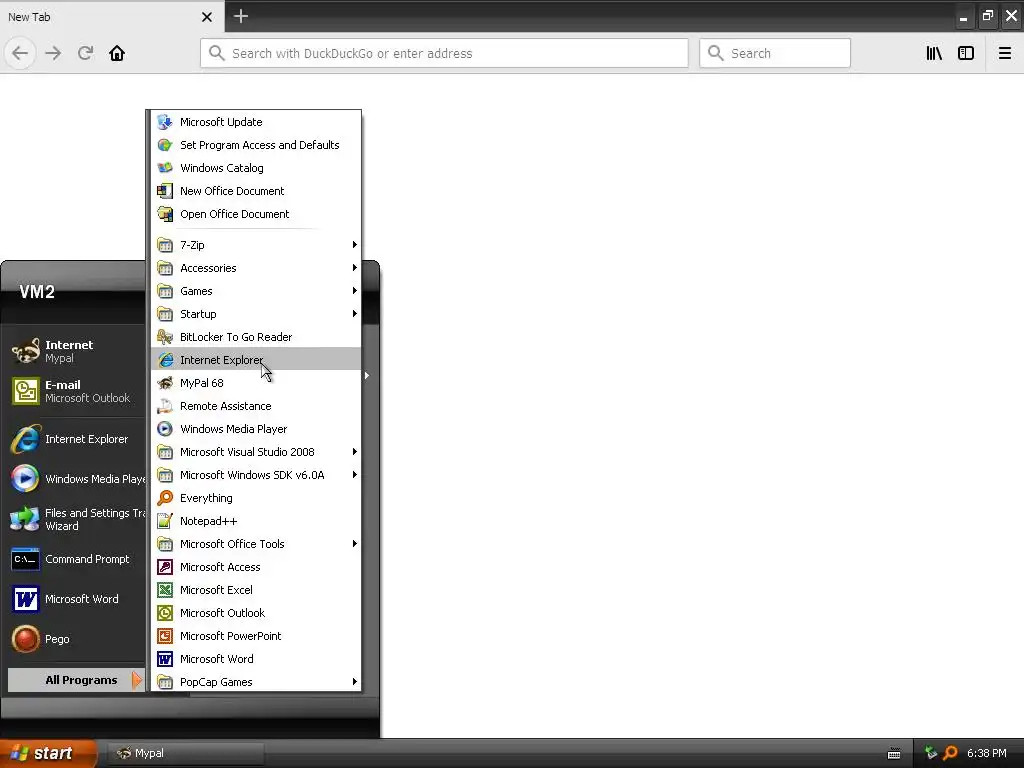Expand the Accessories submenu arrow
This screenshot has width=1024, height=768.
pos(355,268)
